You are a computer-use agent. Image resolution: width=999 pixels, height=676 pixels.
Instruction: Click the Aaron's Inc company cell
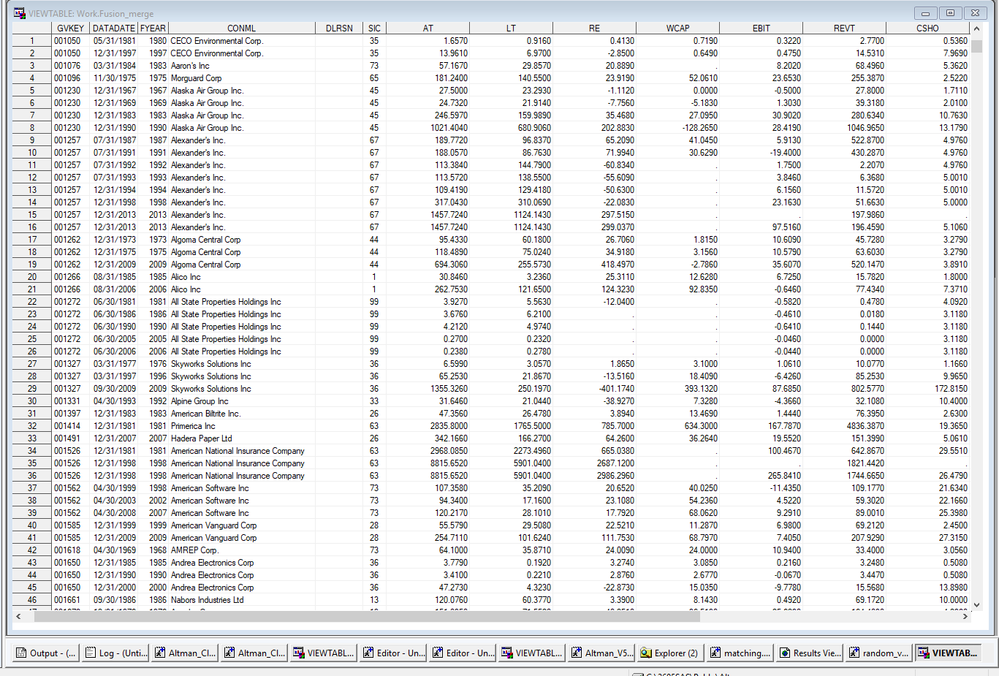coord(241,66)
